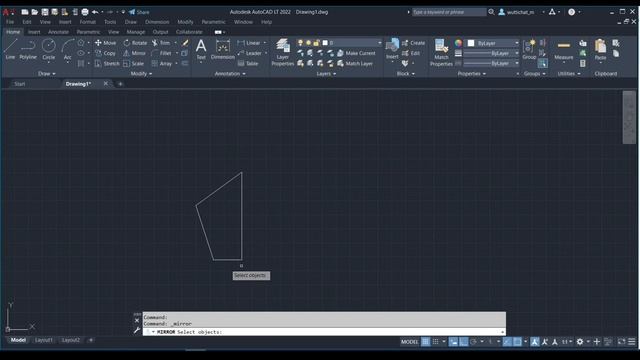Toggle snap mode in status bar
Image resolution: width=640 pixels, height=360 pixels.
436,342
